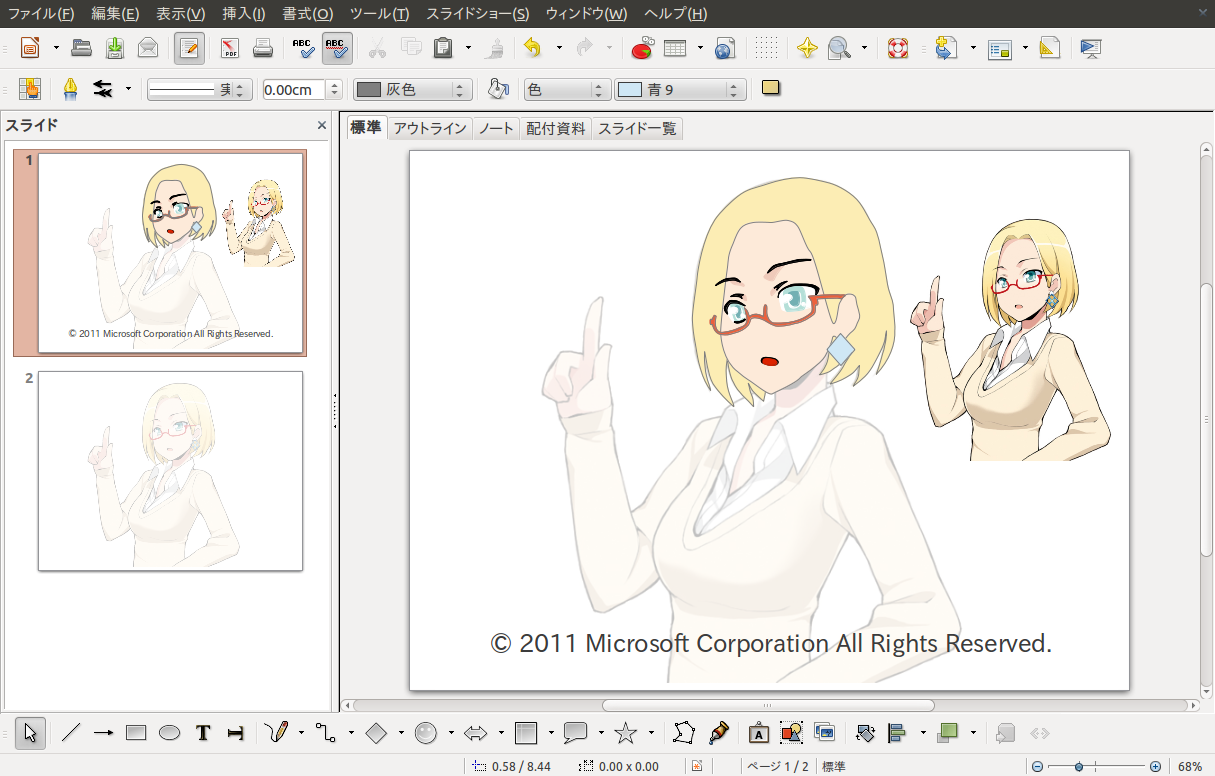The height and width of the screenshot is (776, 1215).
Task: Toggle AutoSpellcheck button
Action: tap(337, 48)
